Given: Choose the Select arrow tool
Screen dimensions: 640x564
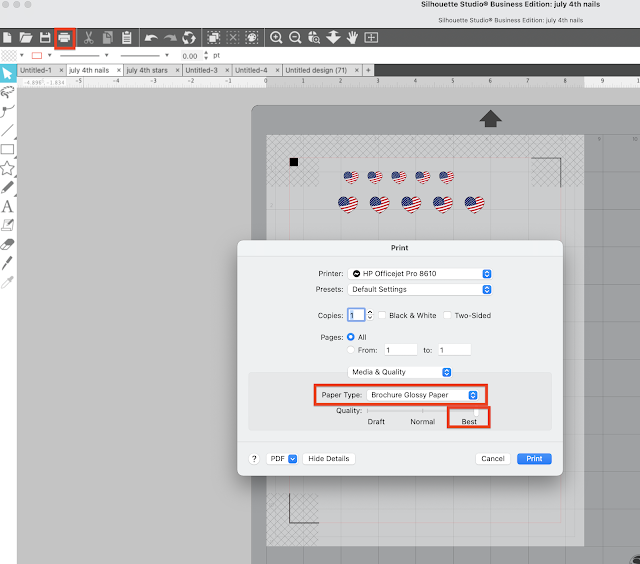Looking at the screenshot, I should [x=7, y=73].
